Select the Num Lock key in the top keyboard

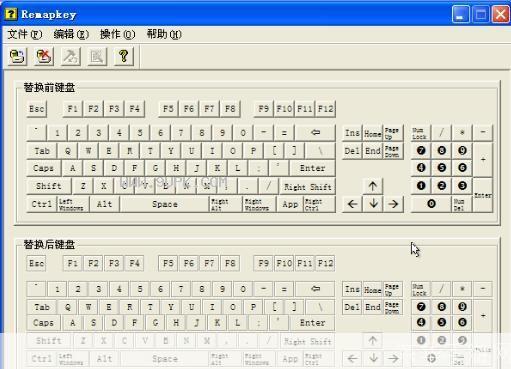420,133
